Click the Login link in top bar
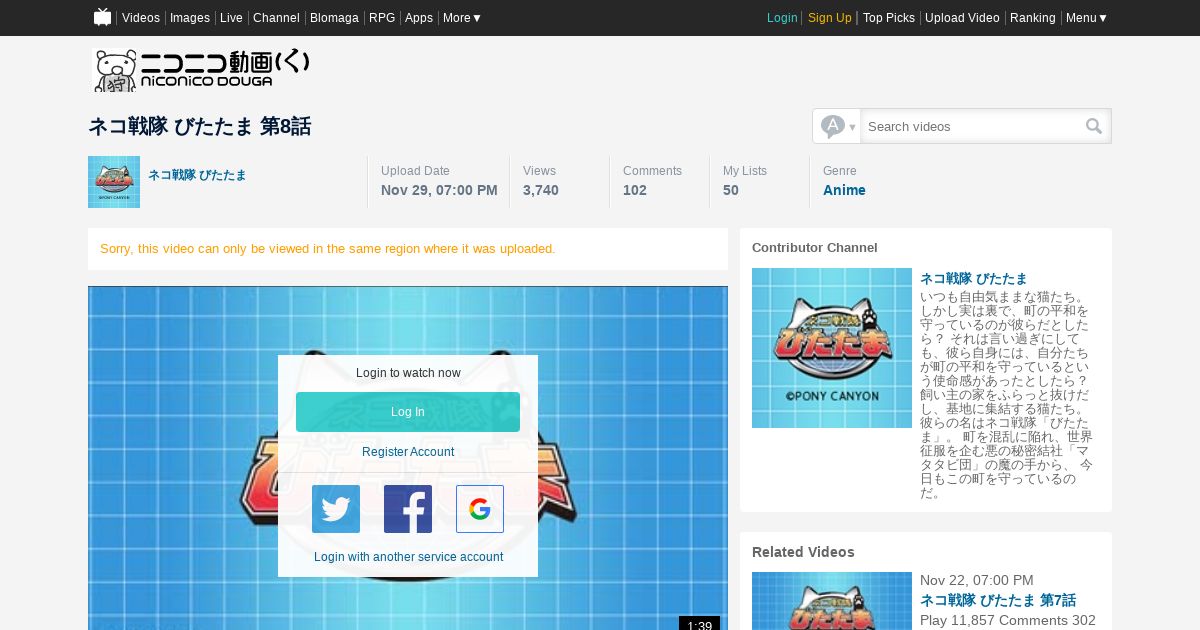The image size is (1200, 630). coord(782,18)
